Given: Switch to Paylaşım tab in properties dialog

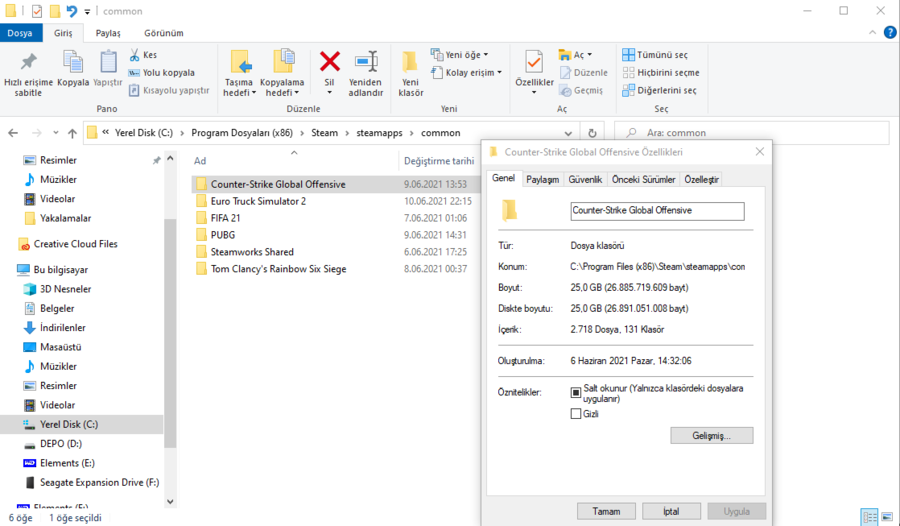Looking at the screenshot, I should (x=542, y=180).
